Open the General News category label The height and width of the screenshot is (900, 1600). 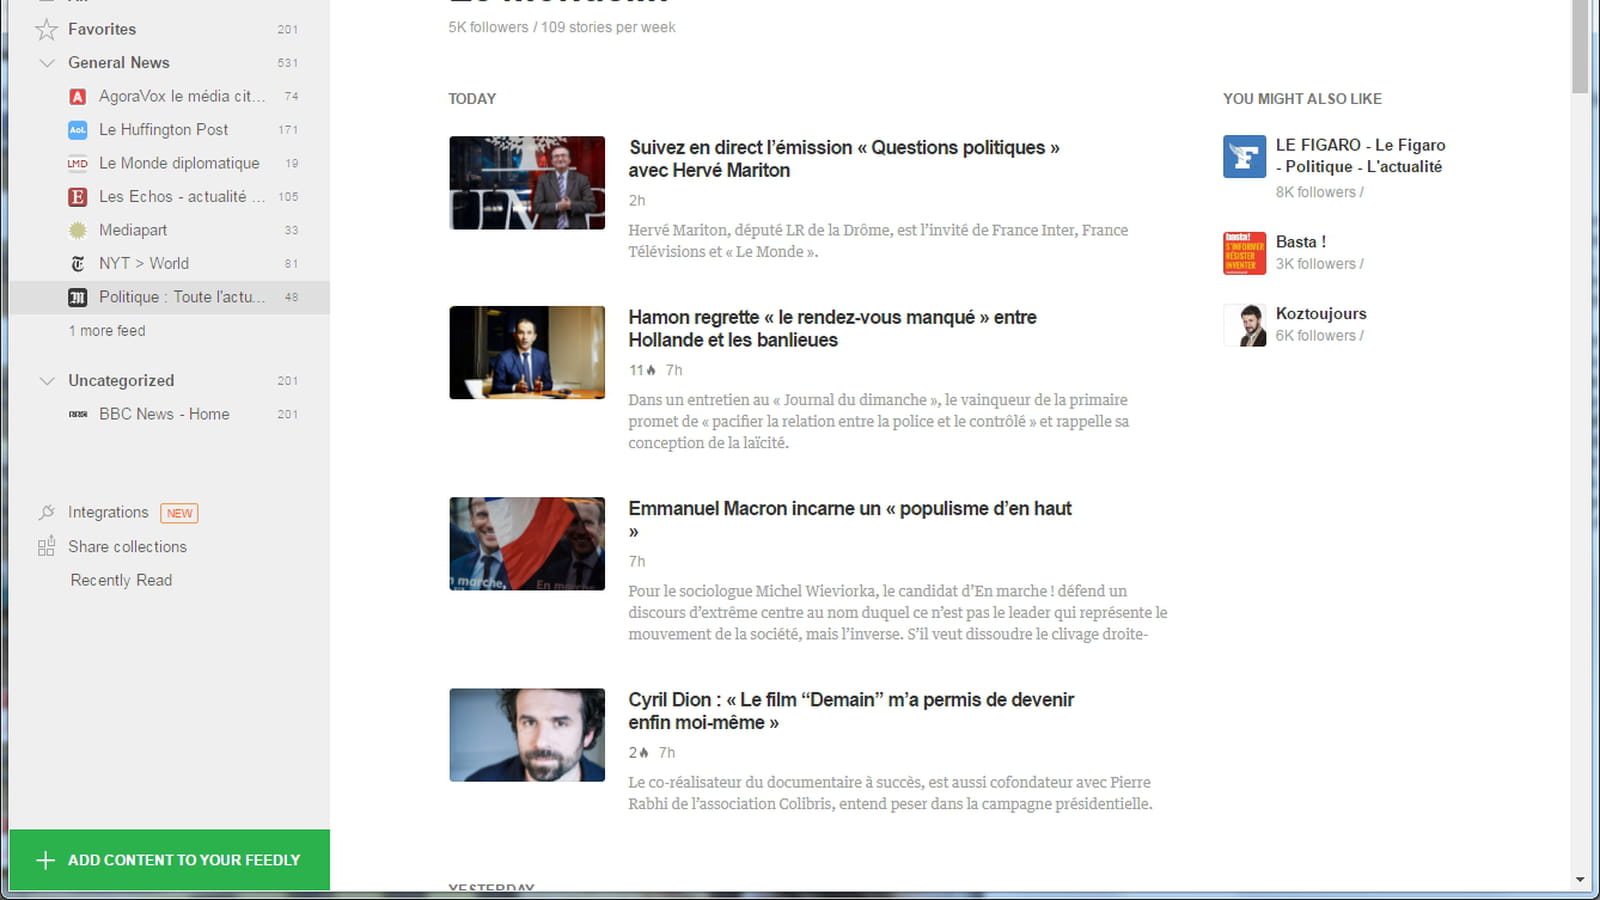[x=119, y=62]
